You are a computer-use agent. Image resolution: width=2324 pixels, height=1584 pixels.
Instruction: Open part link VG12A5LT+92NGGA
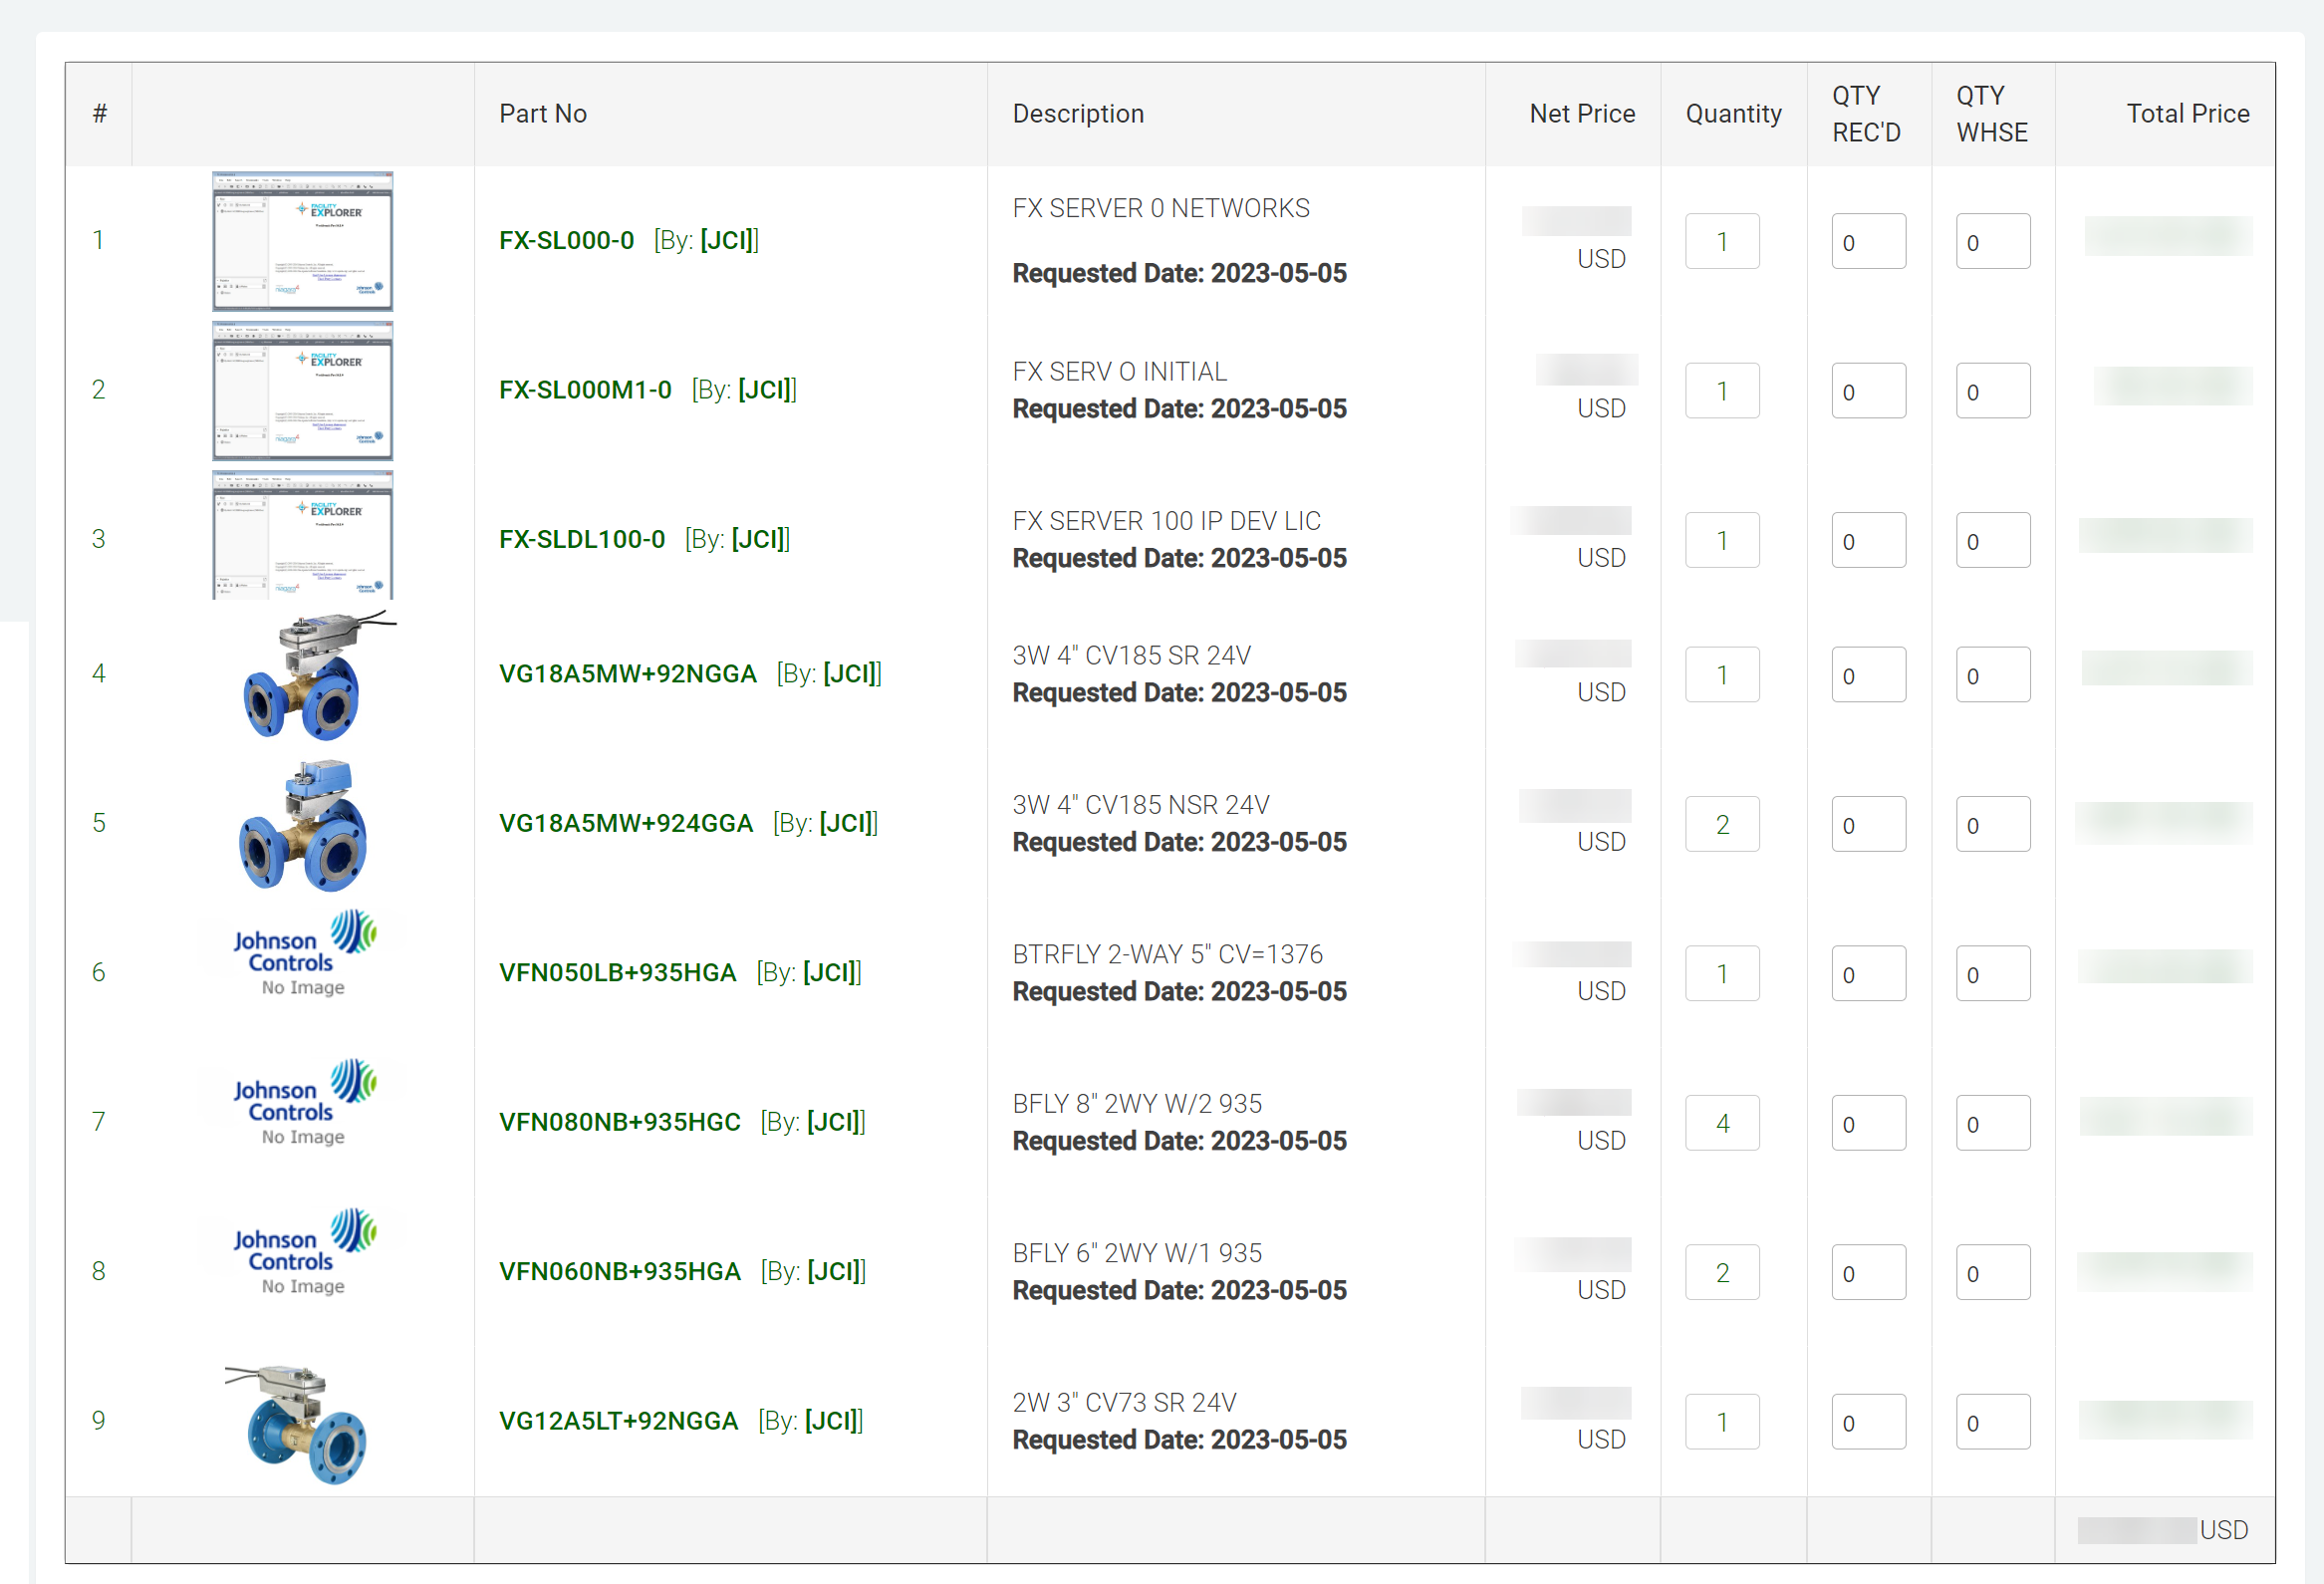tap(618, 1421)
